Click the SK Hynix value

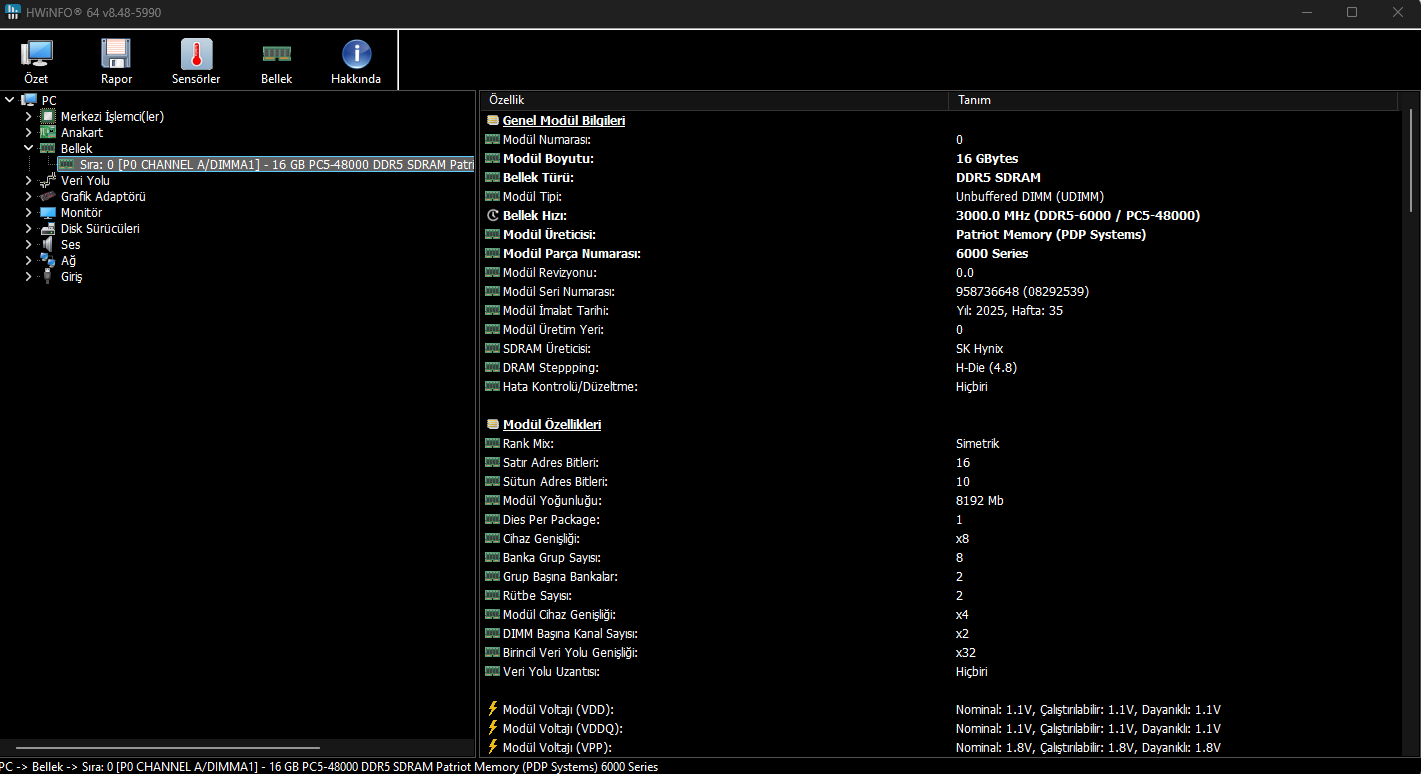(979, 348)
